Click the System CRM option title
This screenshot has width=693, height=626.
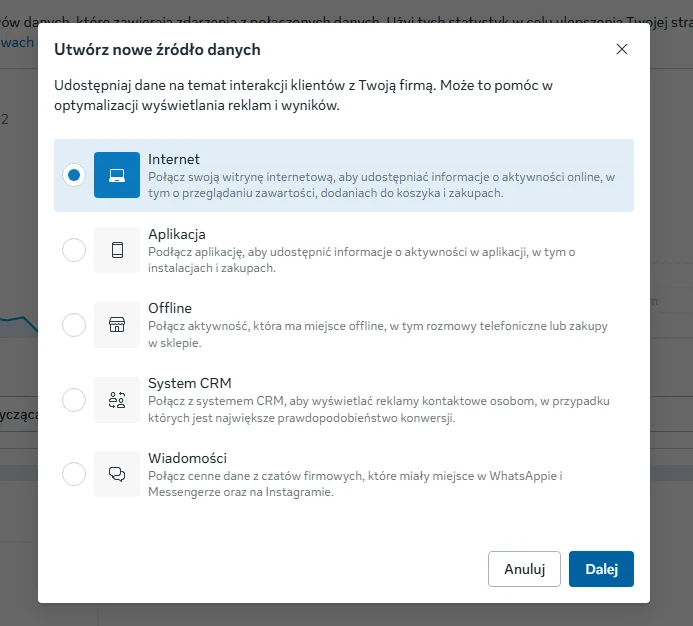pyautogui.click(x=190, y=383)
